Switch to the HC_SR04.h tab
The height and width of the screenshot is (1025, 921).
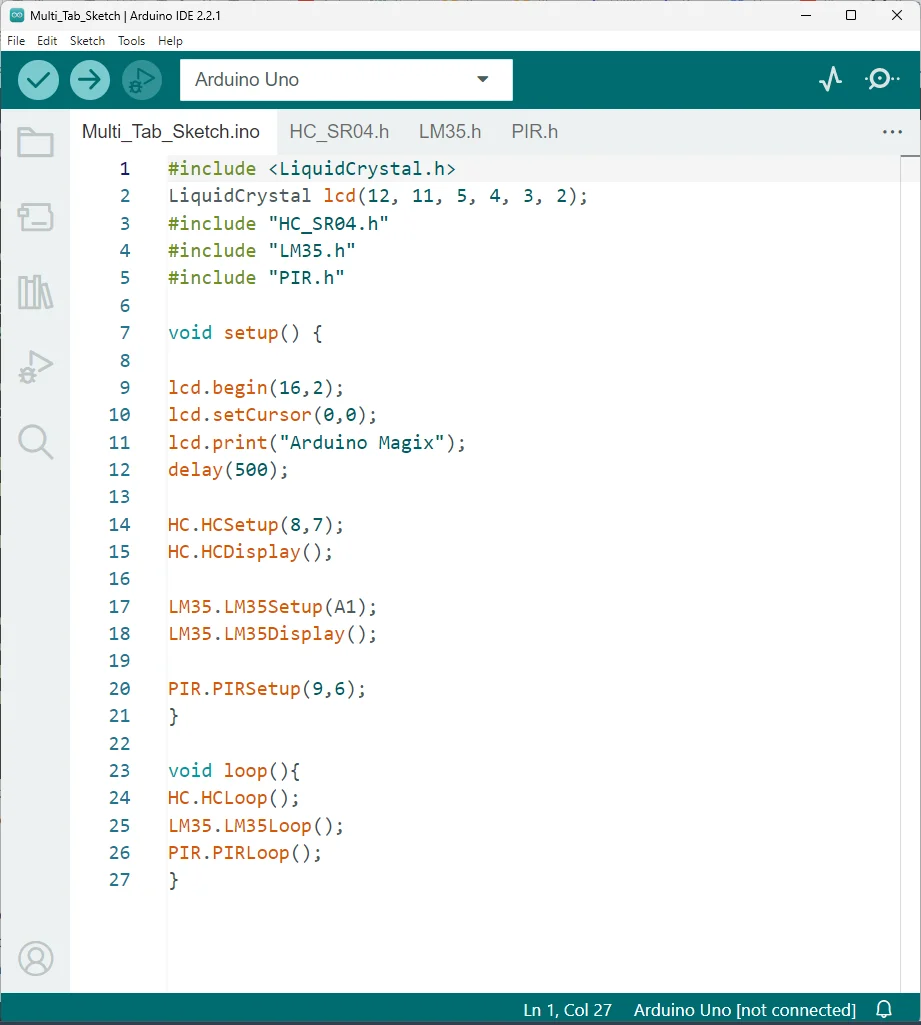click(x=339, y=132)
